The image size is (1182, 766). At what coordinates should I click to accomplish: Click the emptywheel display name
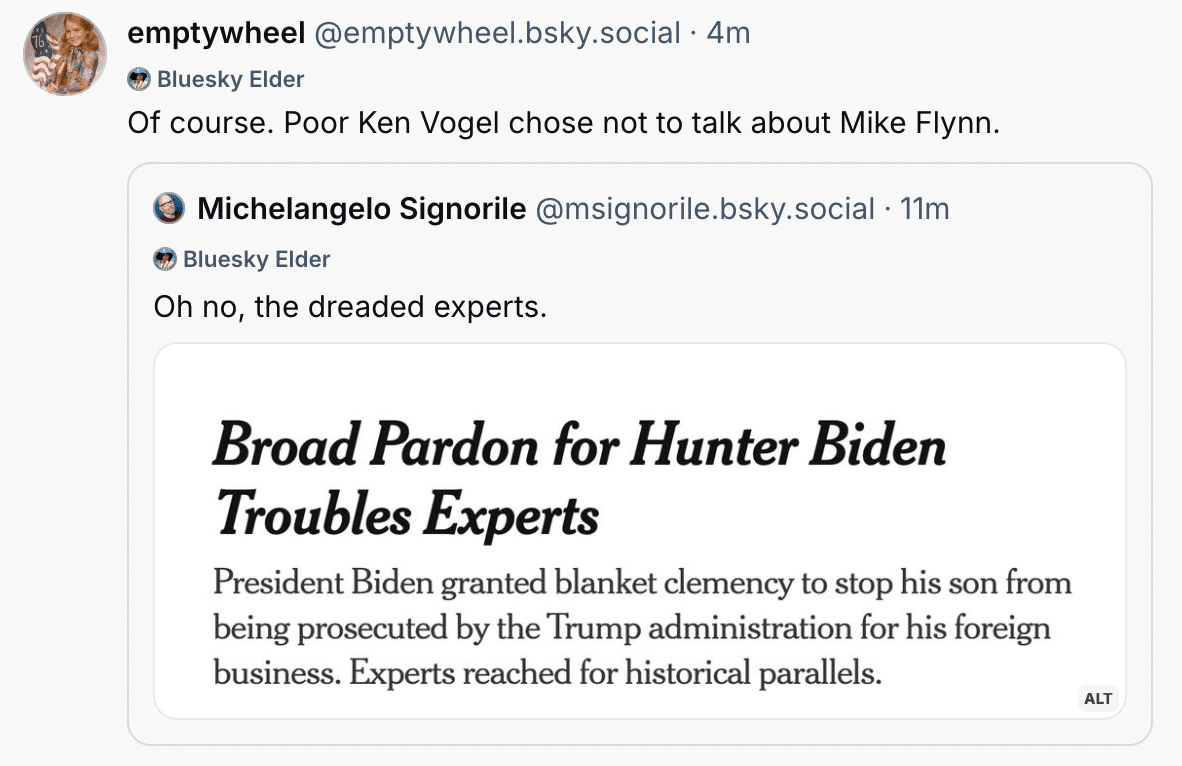point(216,33)
